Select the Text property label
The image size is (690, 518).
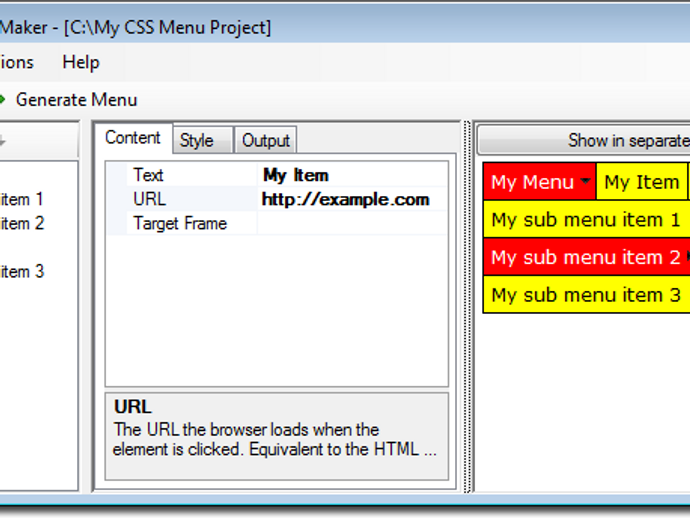[x=148, y=175]
